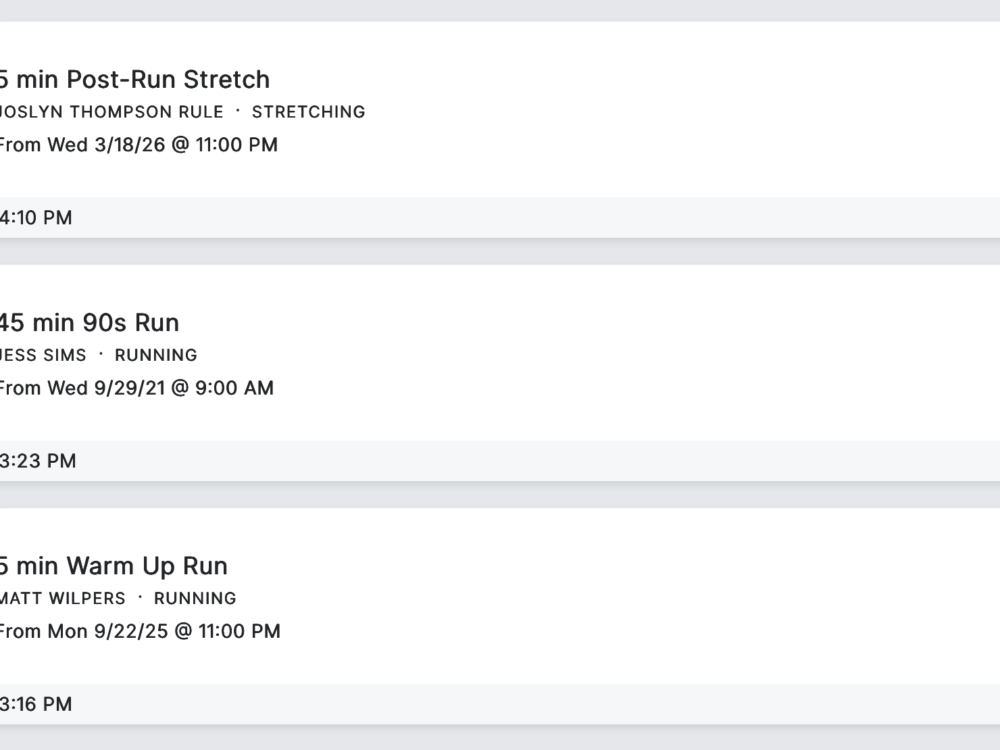Image resolution: width=1000 pixels, height=750 pixels.
Task: Select the Stretching category label
Action: click(308, 112)
